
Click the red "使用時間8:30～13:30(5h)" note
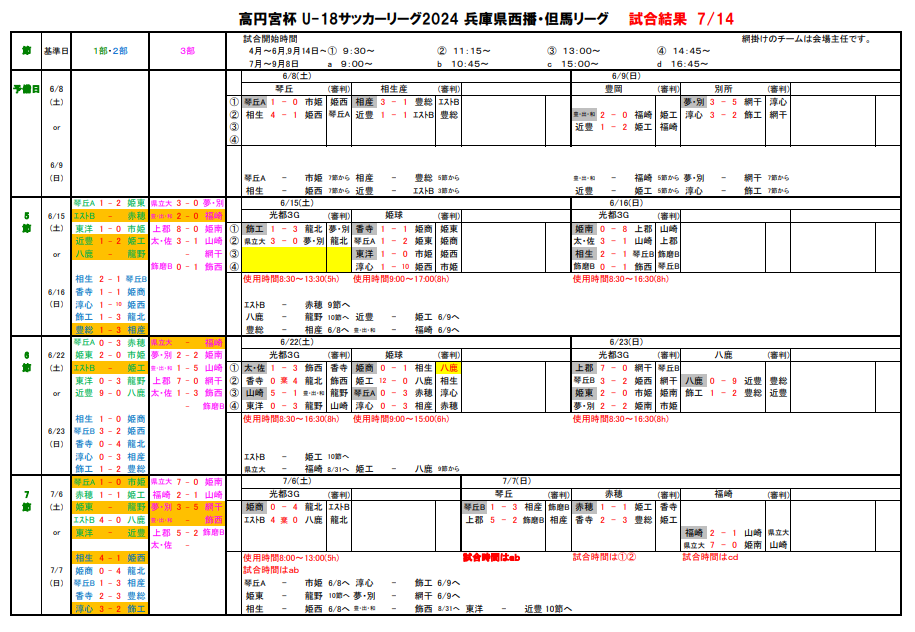tap(291, 279)
